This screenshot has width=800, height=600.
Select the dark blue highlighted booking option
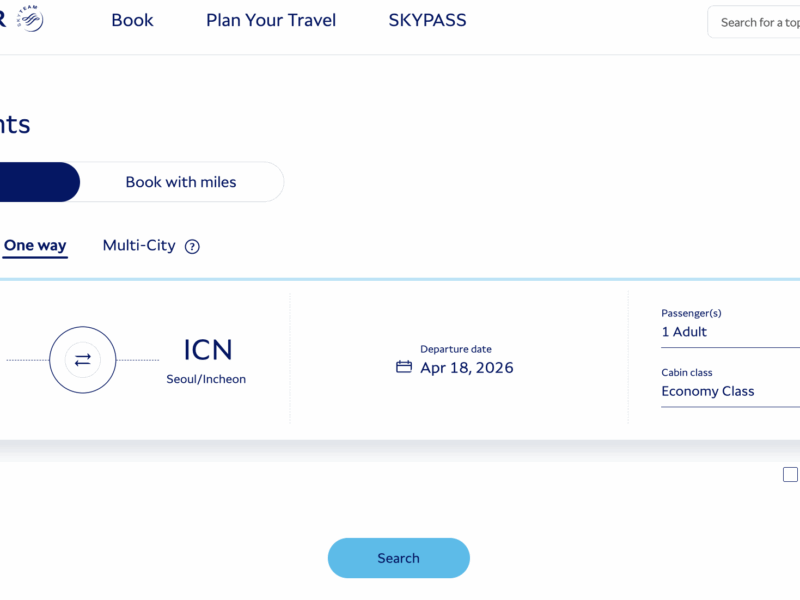38,182
